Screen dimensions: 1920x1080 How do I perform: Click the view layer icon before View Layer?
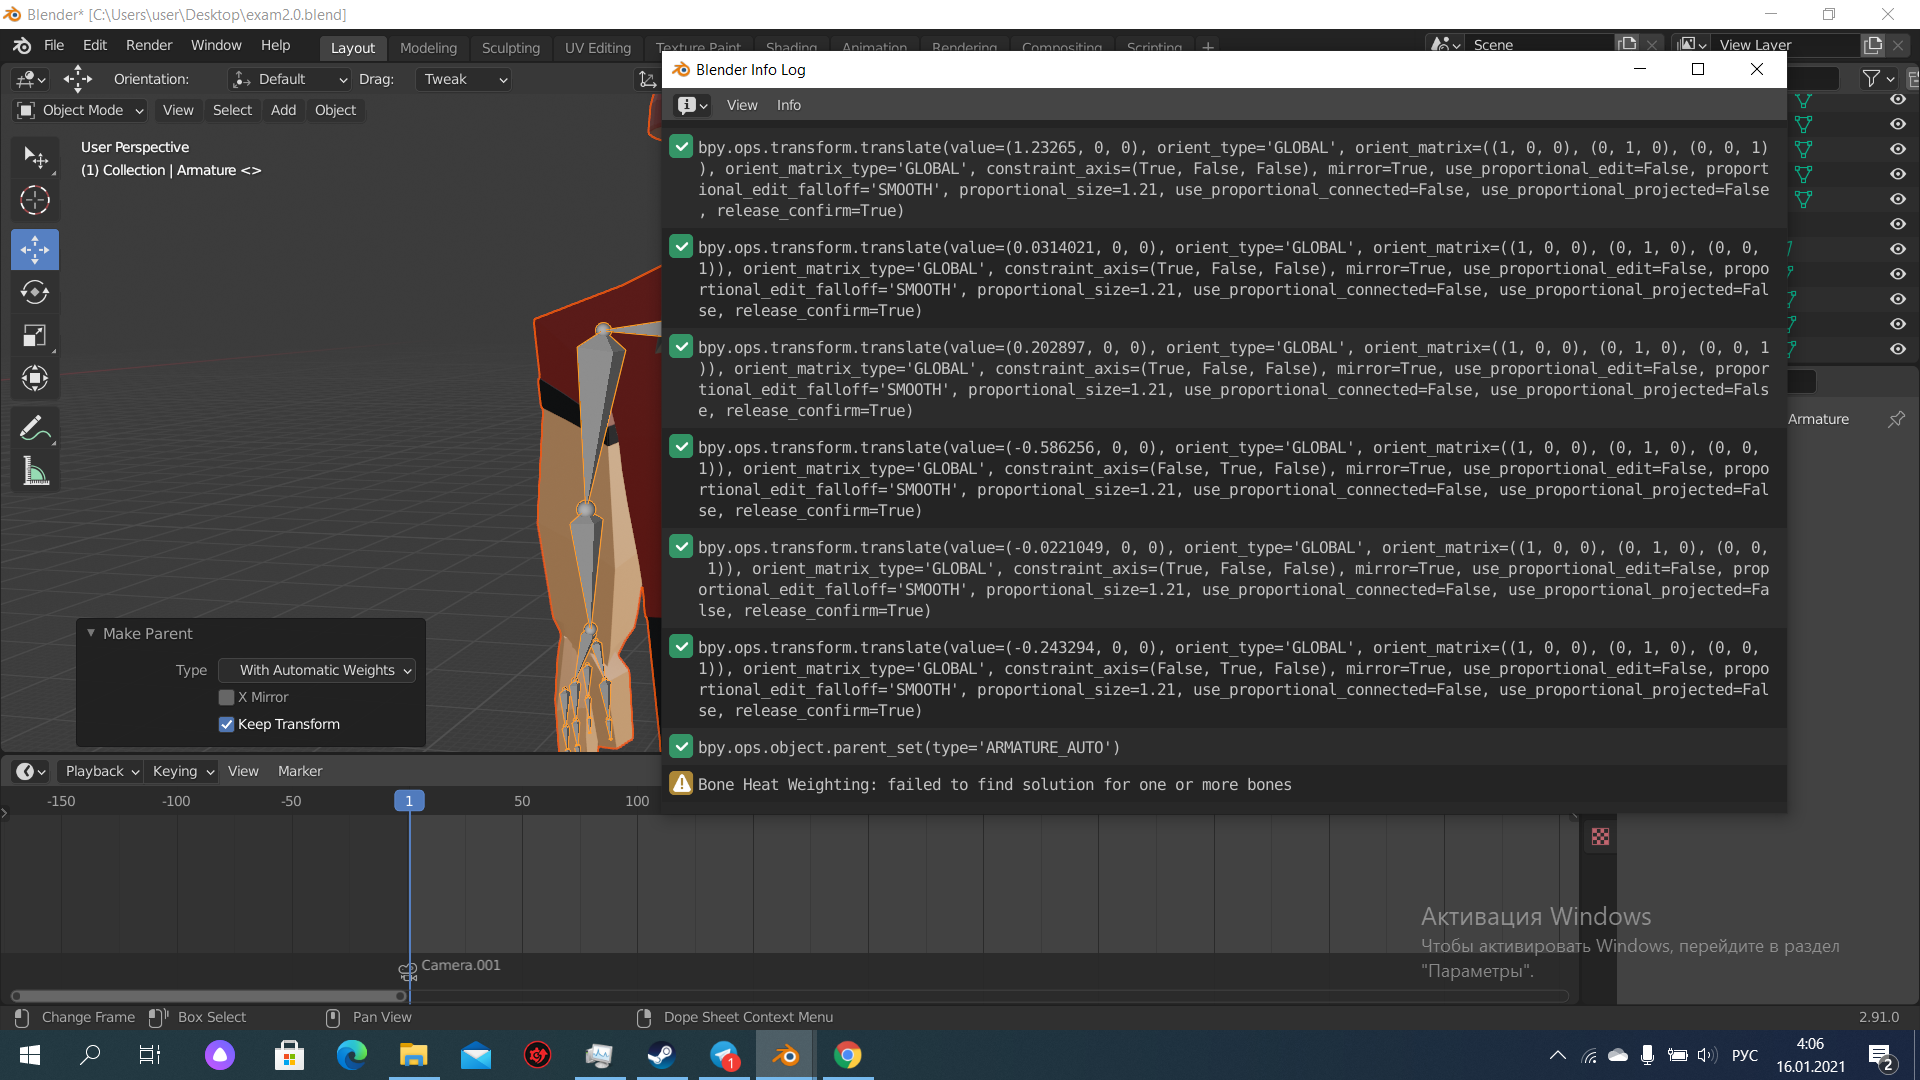click(x=1691, y=45)
